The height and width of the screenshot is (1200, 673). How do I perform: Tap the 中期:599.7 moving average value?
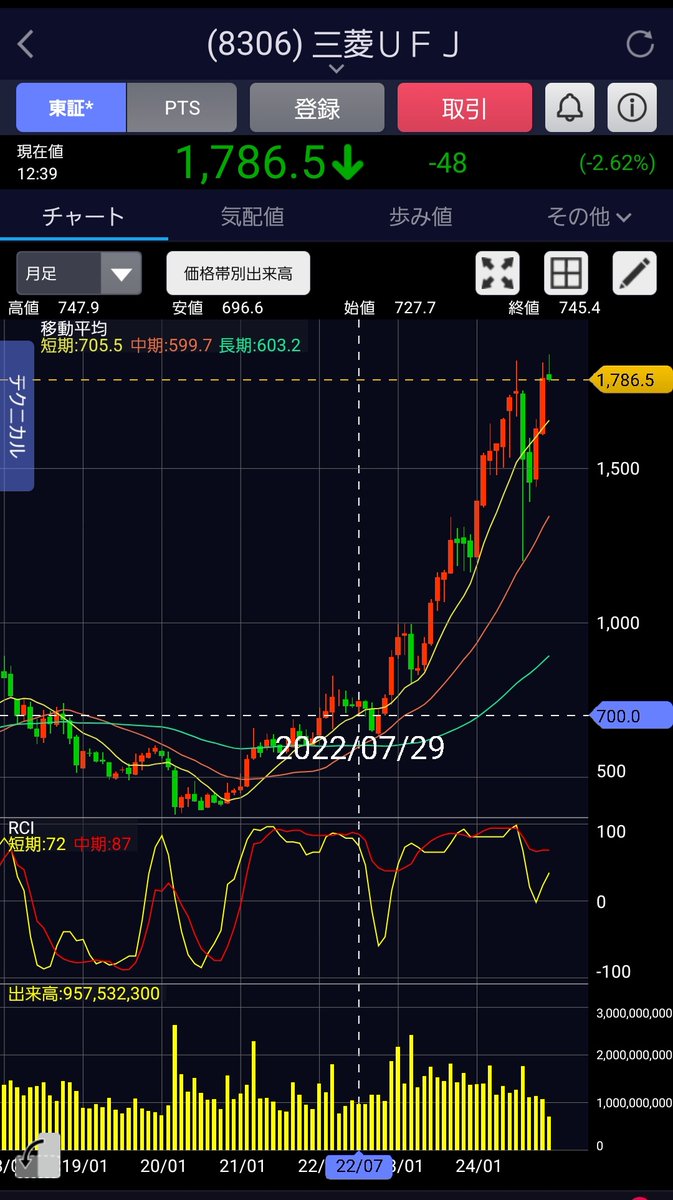[171, 345]
